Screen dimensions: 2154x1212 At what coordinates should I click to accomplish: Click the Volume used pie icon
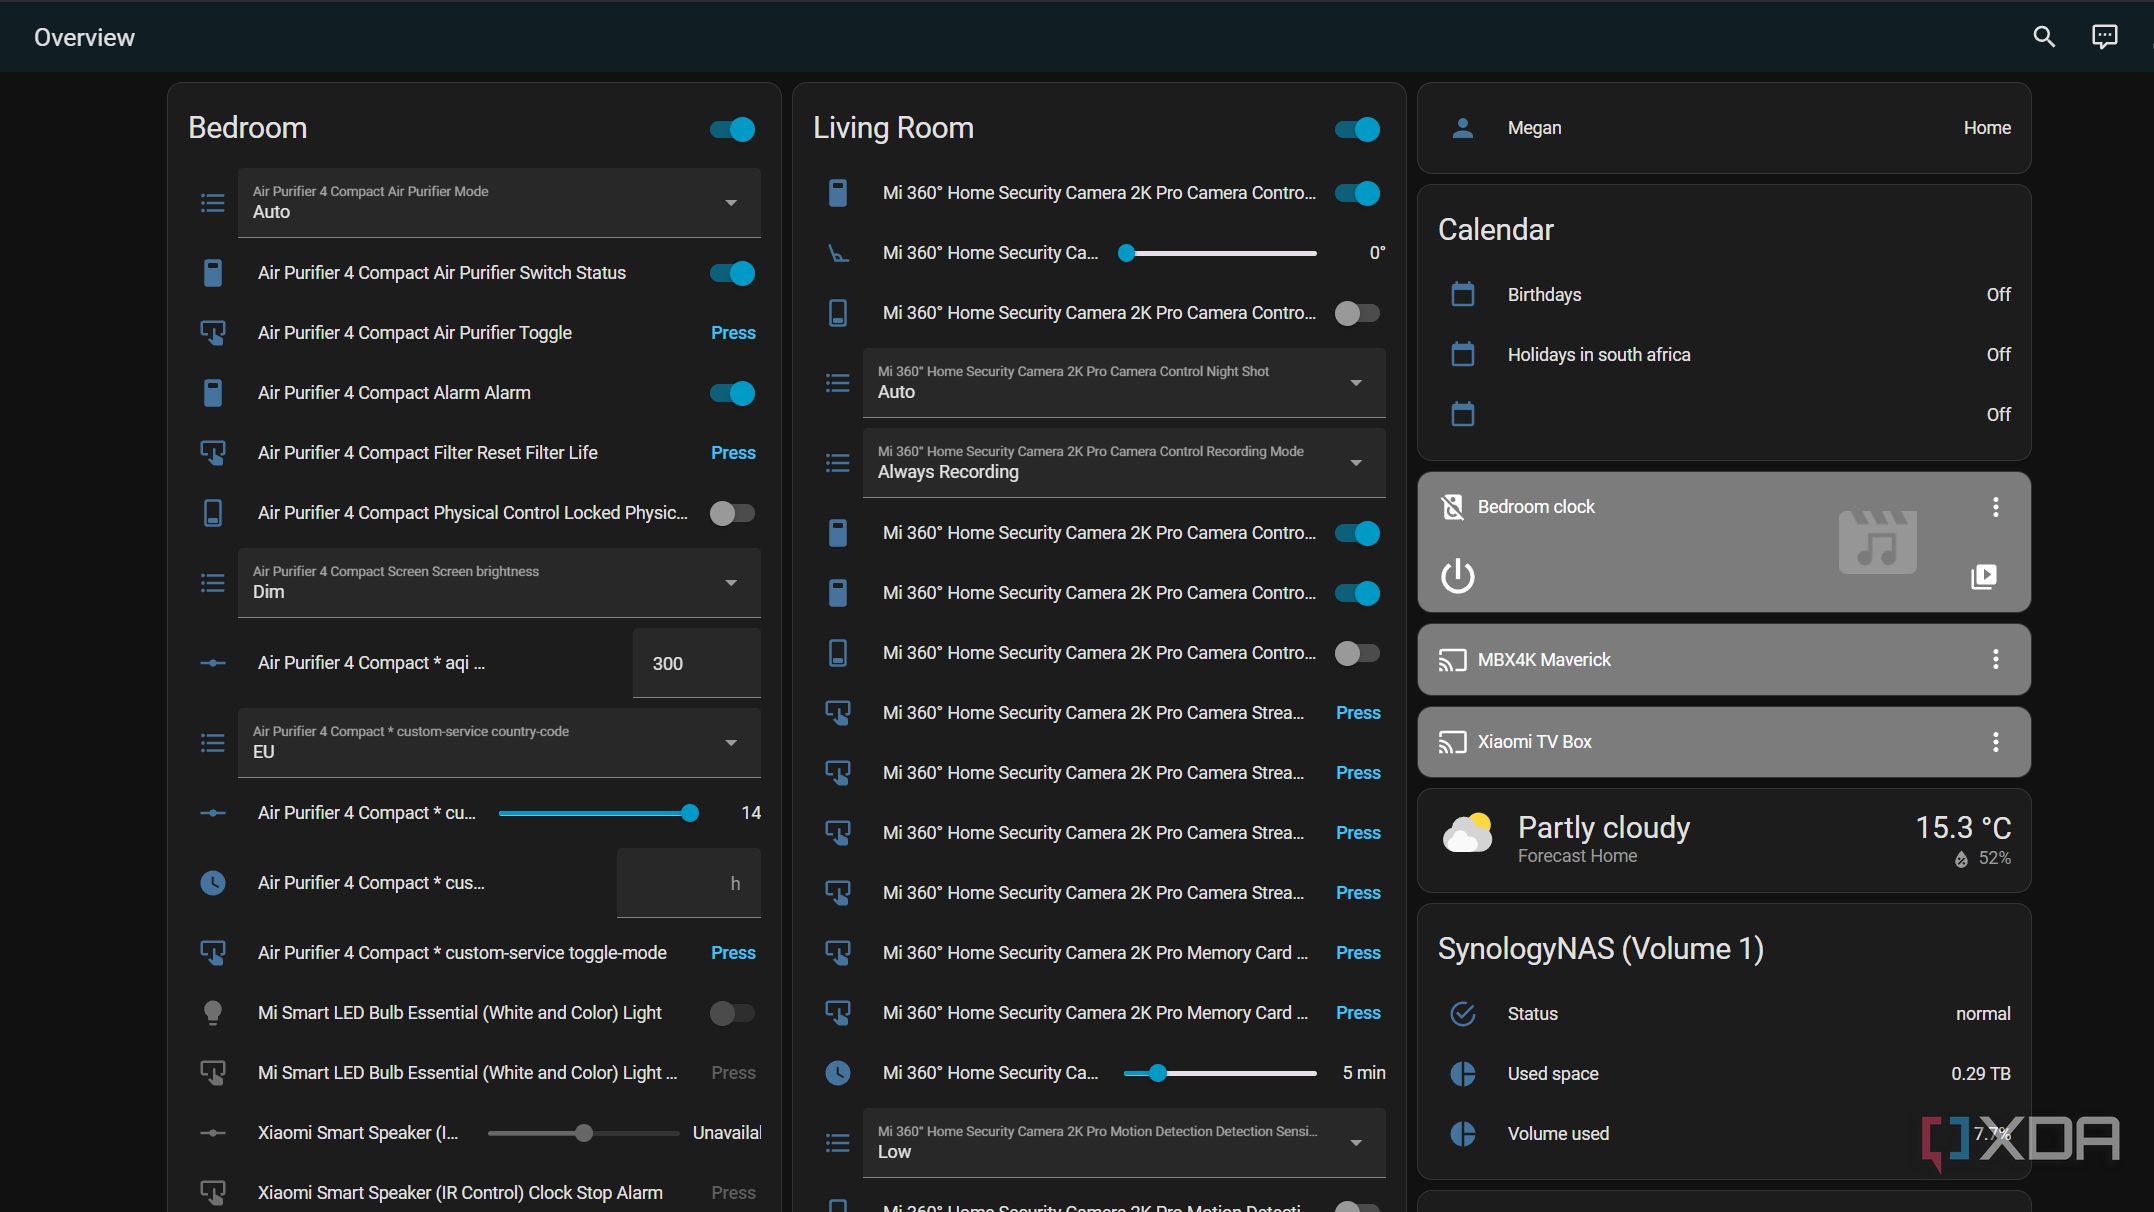1463,1134
